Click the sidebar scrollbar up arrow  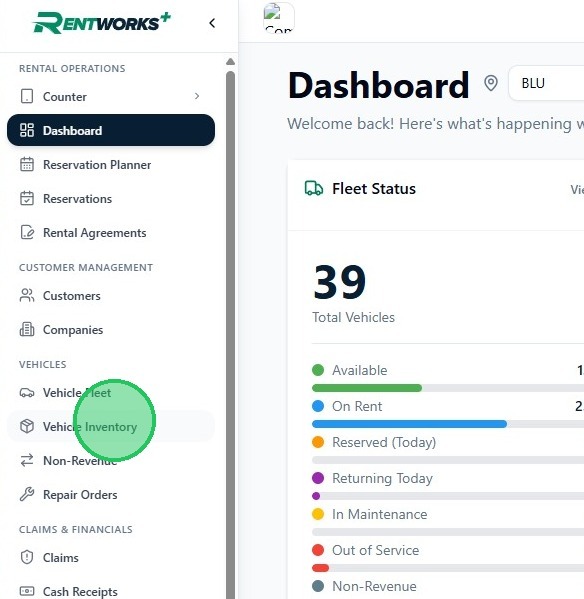(230, 62)
